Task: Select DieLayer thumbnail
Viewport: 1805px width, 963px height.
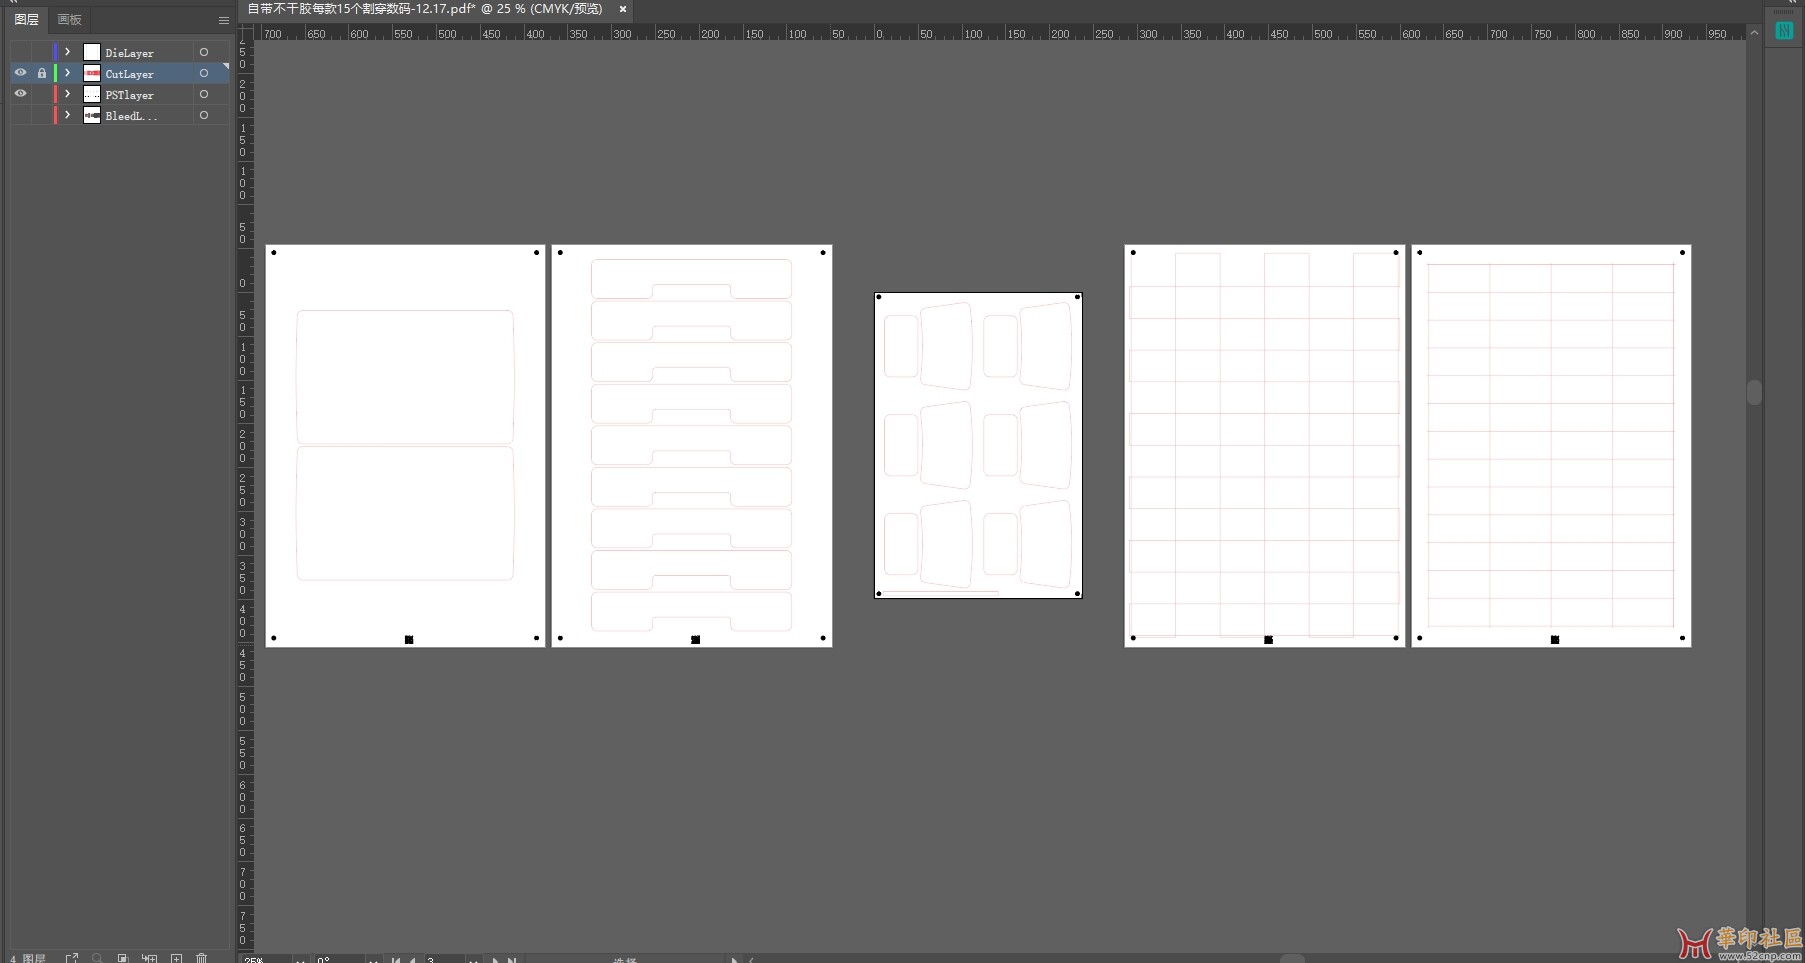Action: click(92, 52)
